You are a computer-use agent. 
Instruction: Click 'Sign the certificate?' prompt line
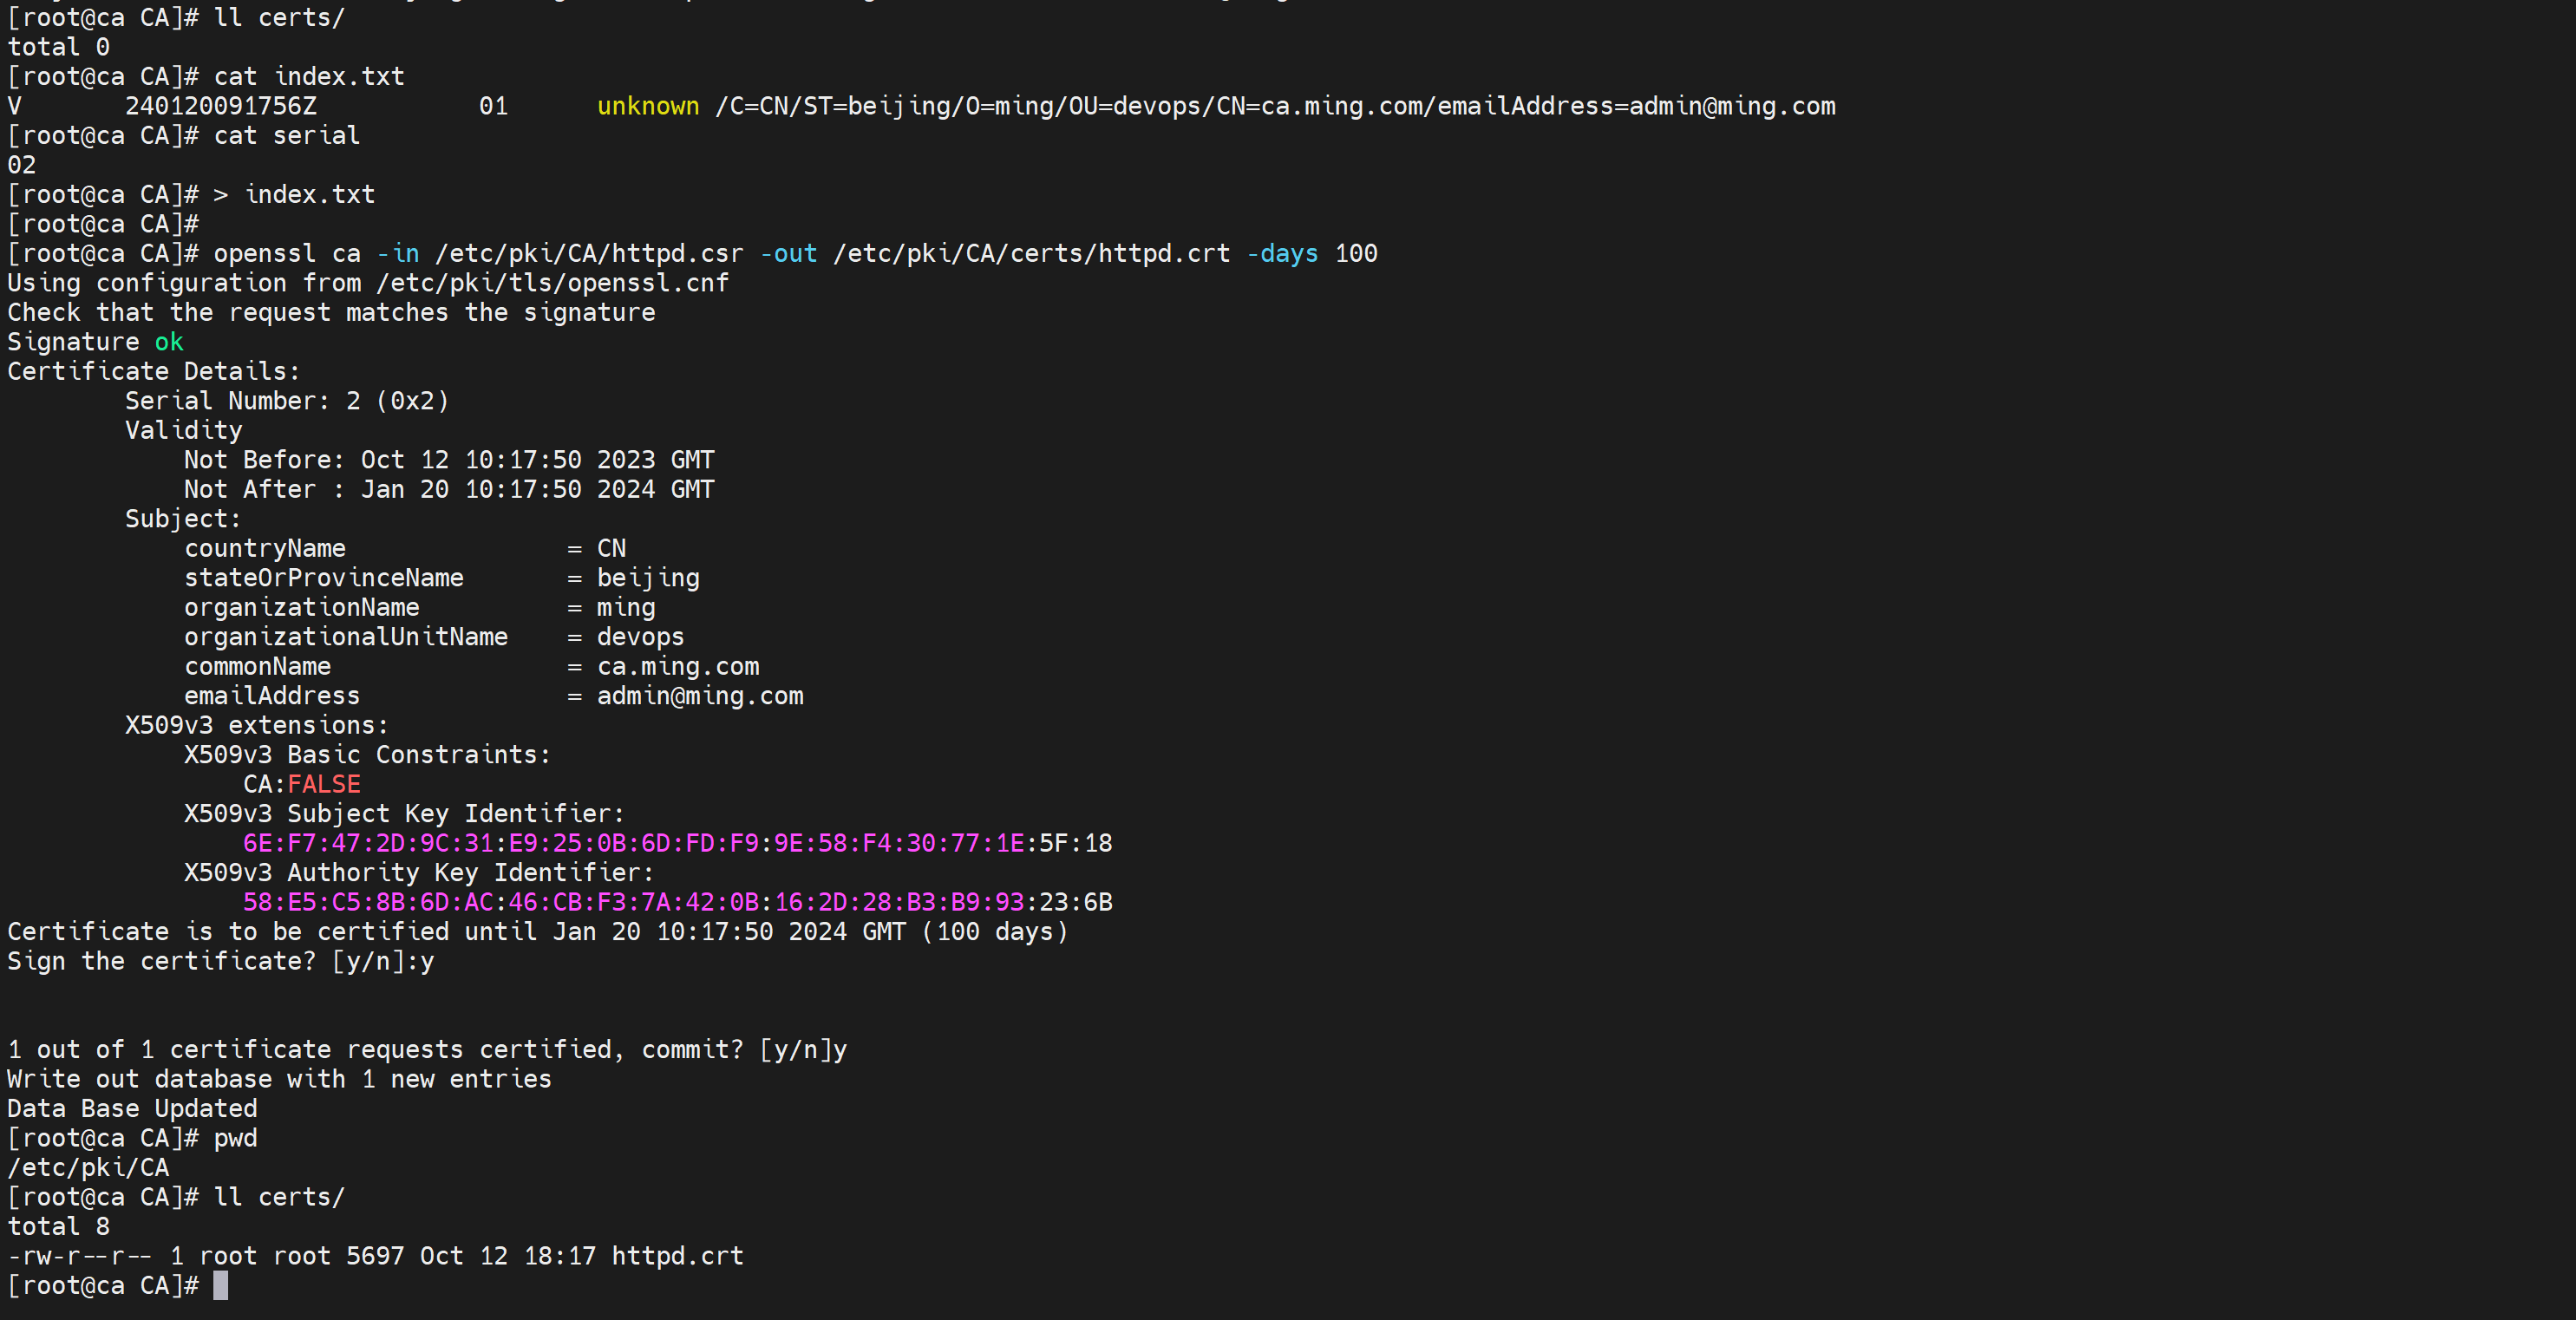click(x=220, y=961)
